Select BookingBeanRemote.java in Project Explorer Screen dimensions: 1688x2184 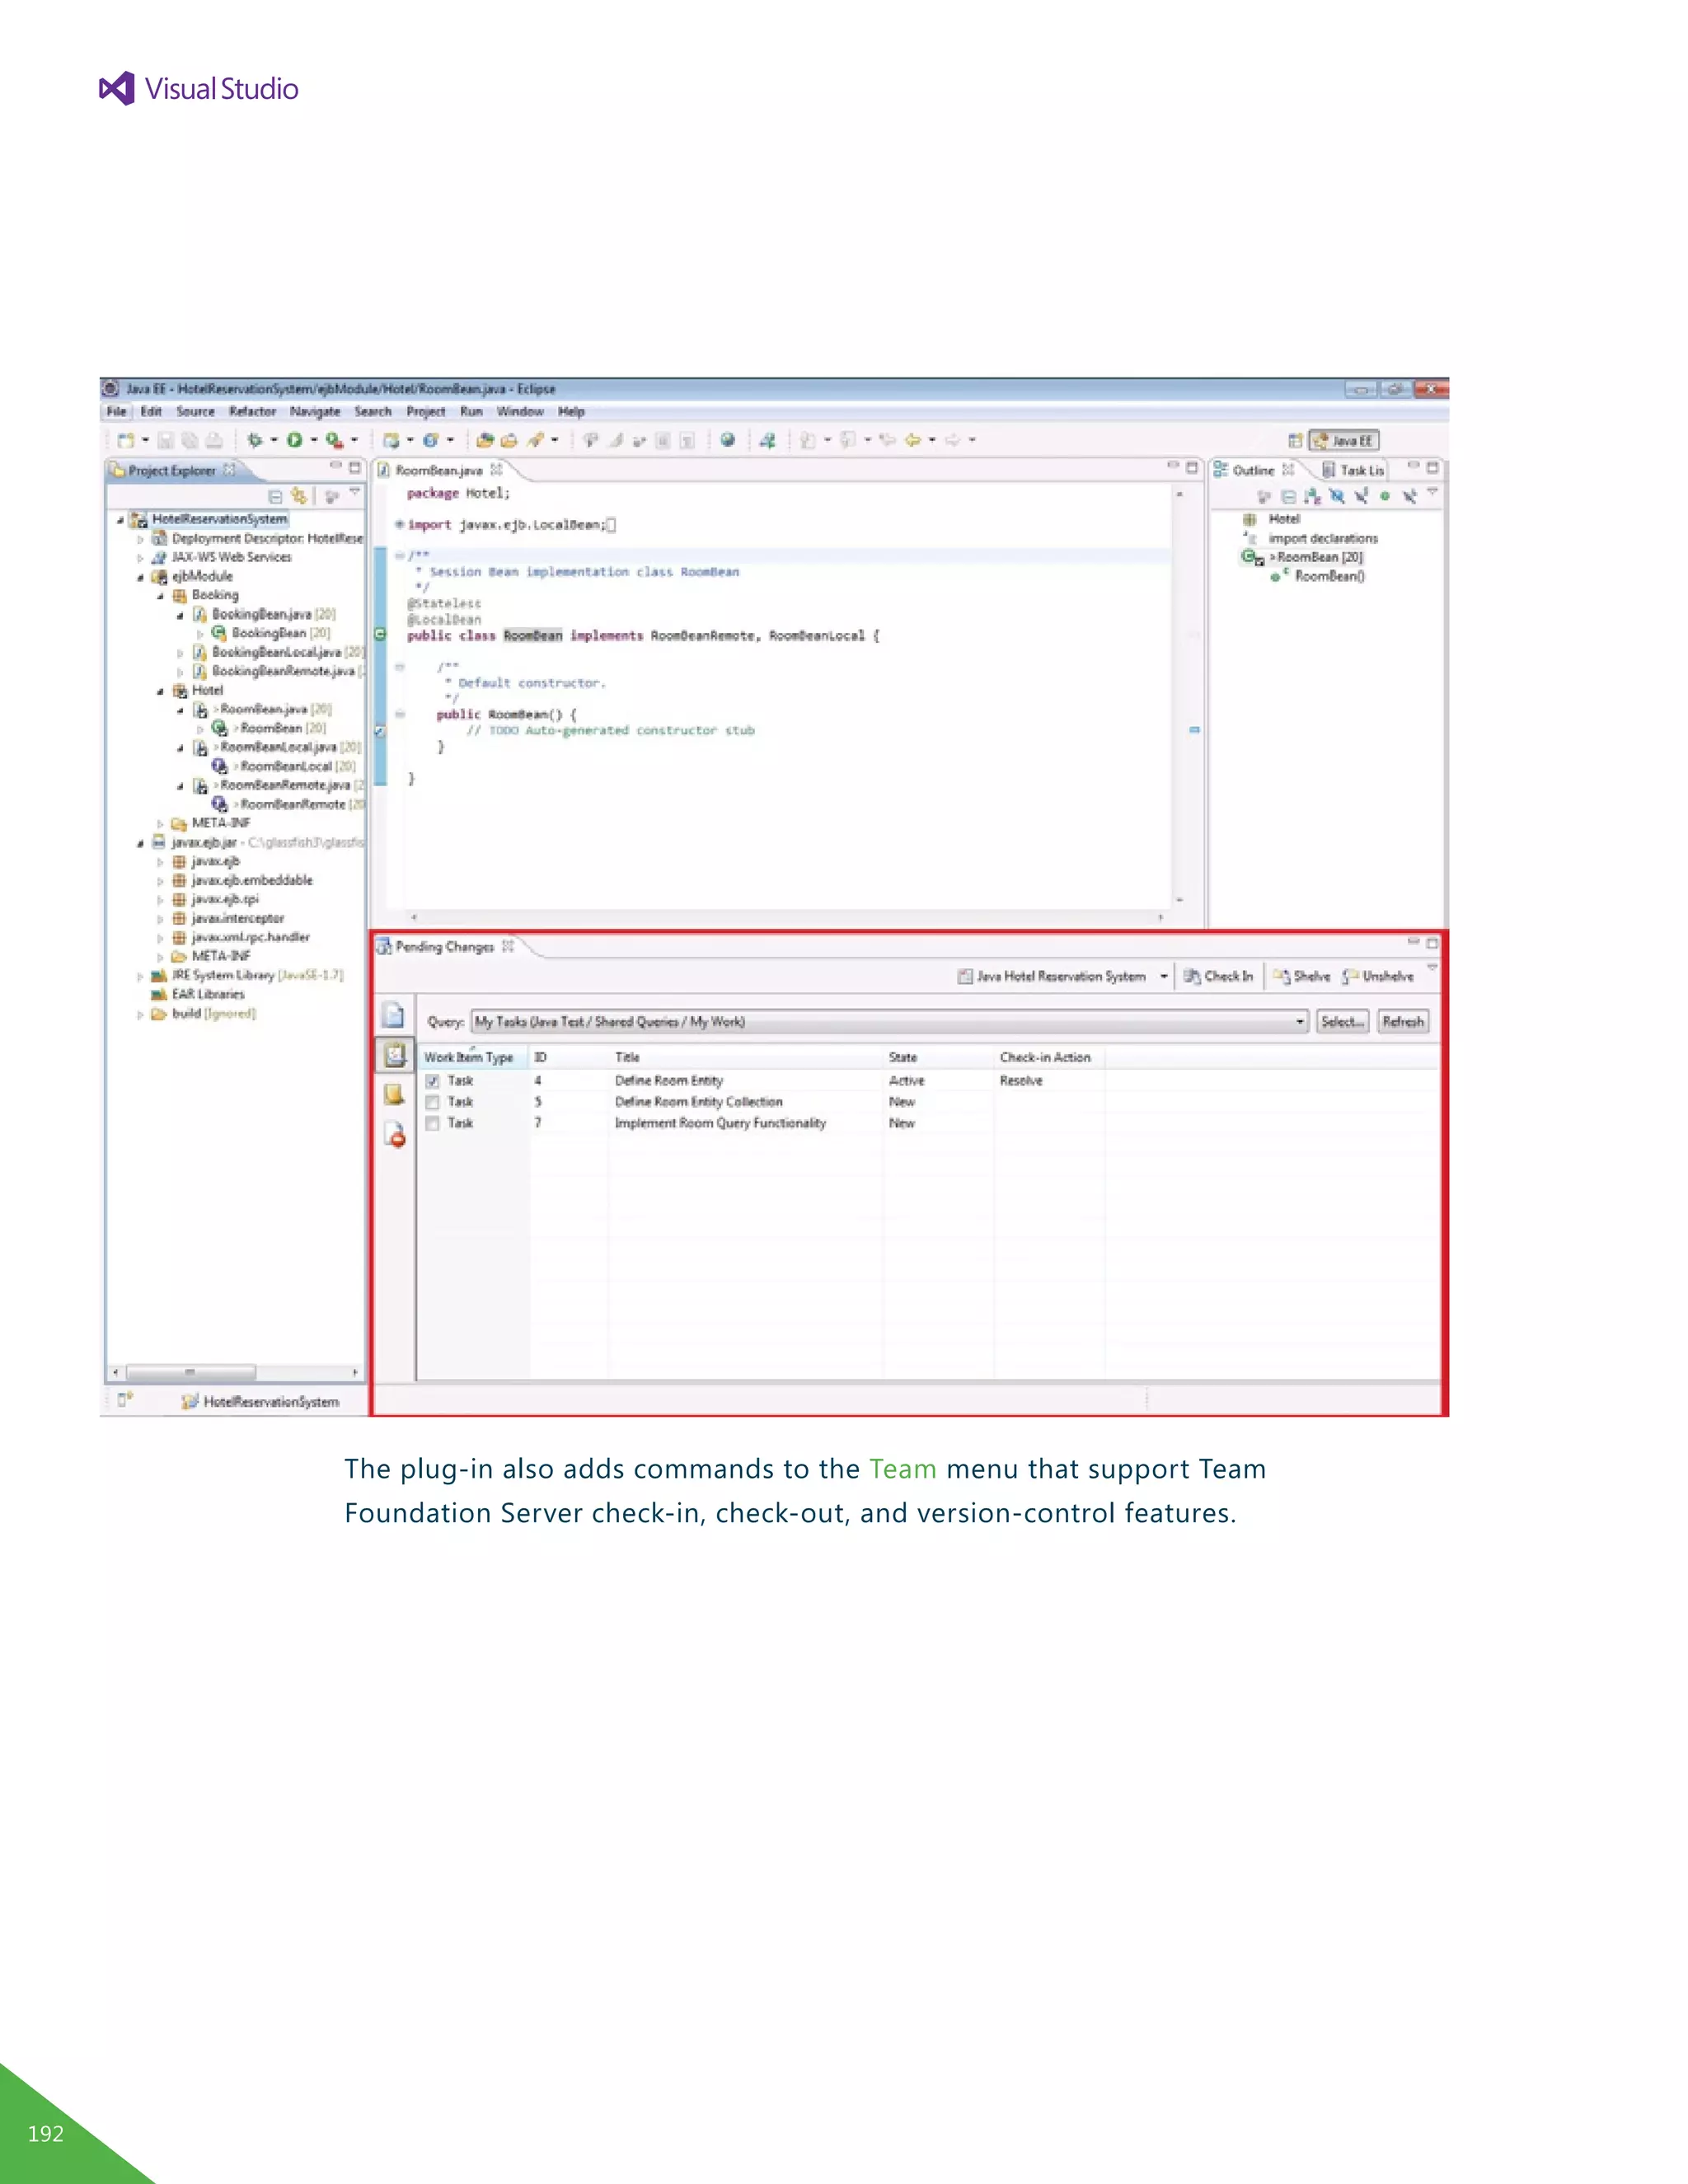(279, 672)
